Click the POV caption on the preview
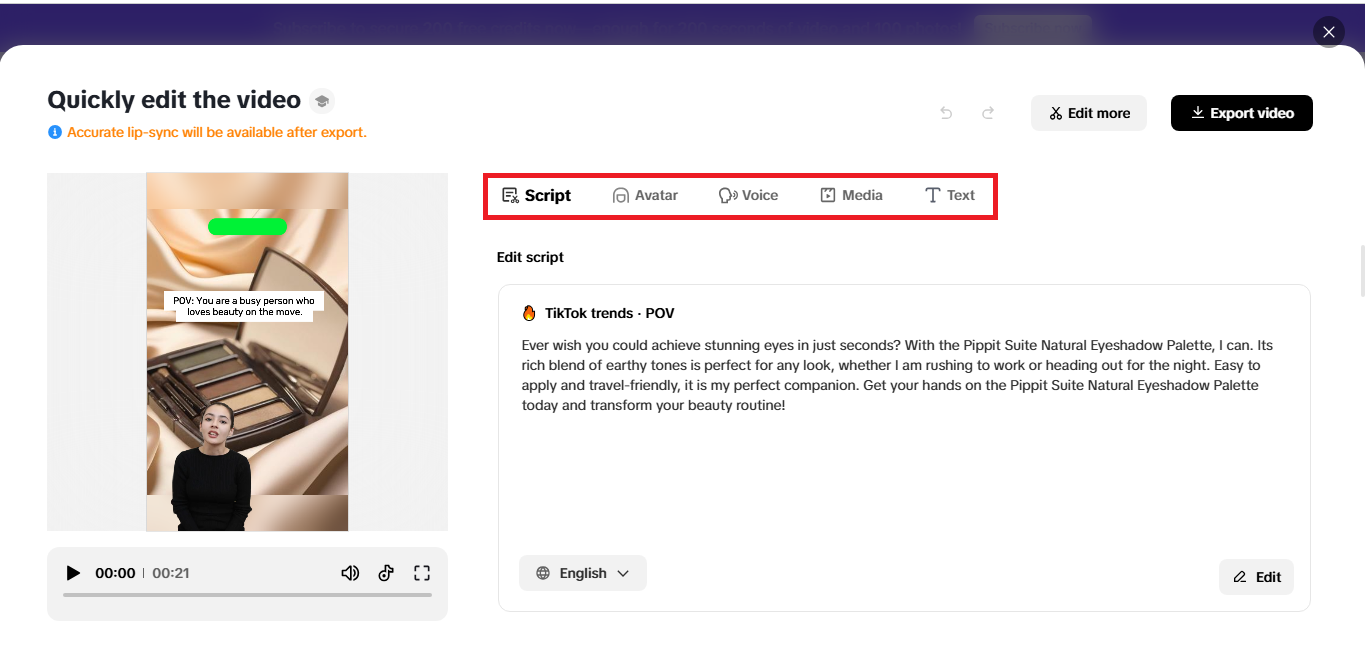Screen dimensions: 1365x645 pos(244,306)
